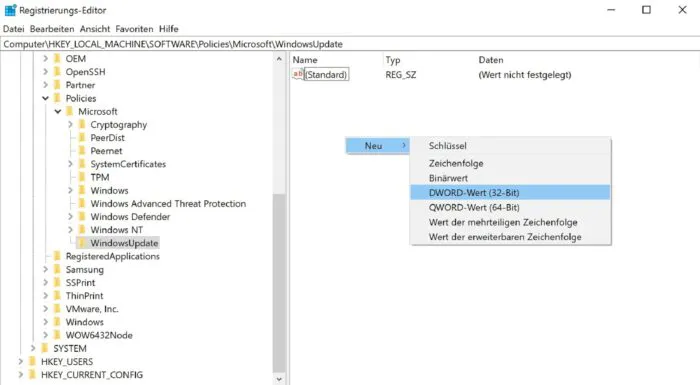
Task: Click the SystemCertificates folder icon
Action: click(x=82, y=164)
